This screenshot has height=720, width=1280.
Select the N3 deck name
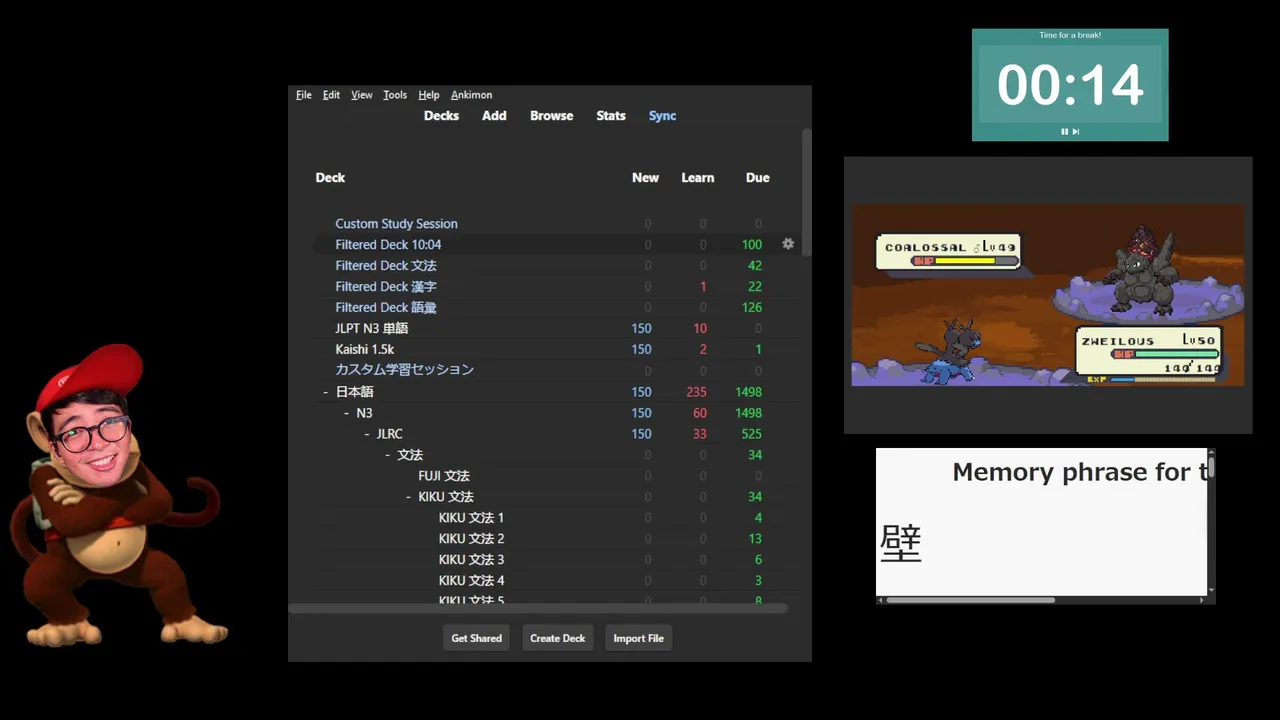[364, 413]
